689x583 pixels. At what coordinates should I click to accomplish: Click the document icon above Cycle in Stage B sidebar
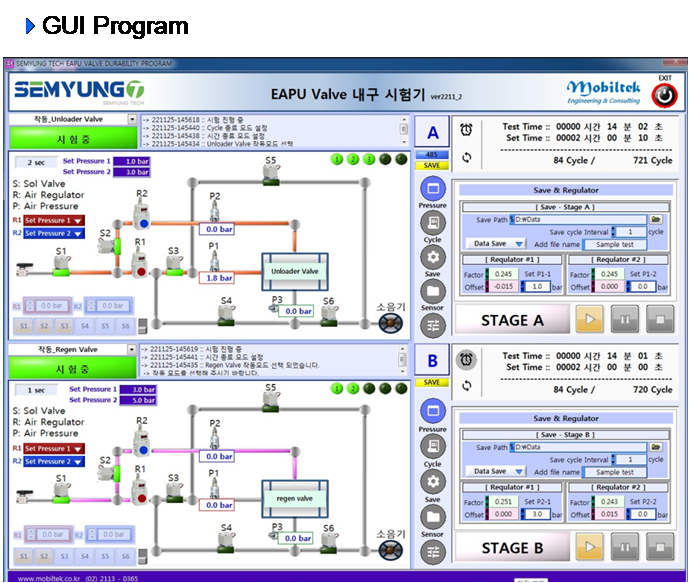point(433,446)
